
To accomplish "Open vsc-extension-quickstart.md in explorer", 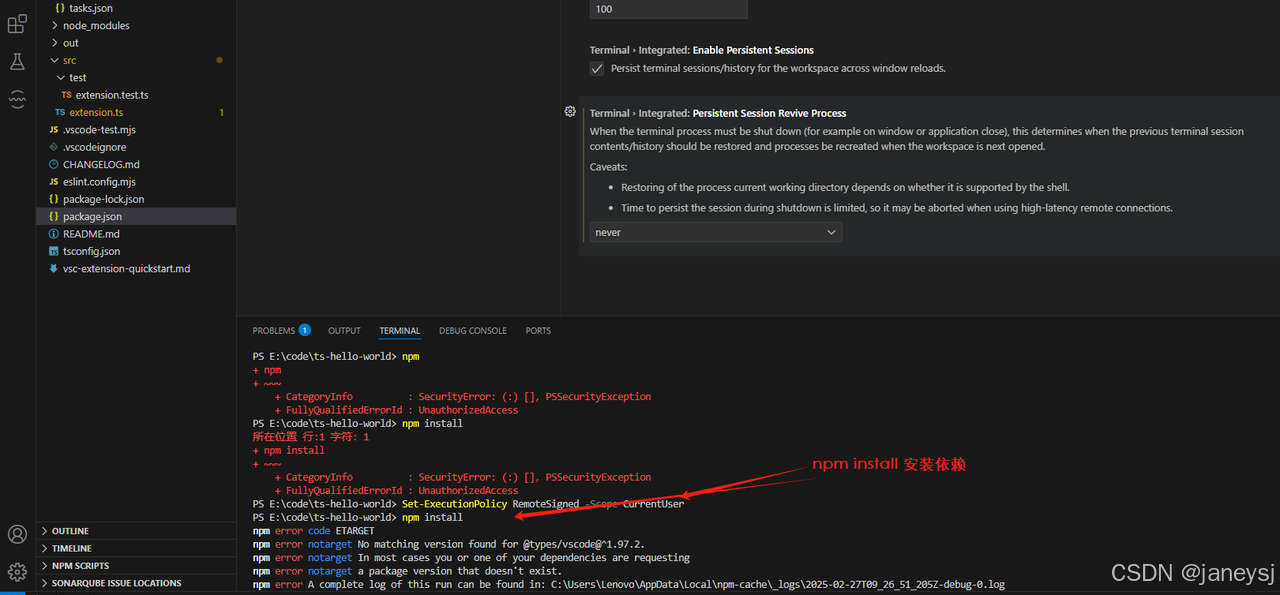I will point(126,269).
